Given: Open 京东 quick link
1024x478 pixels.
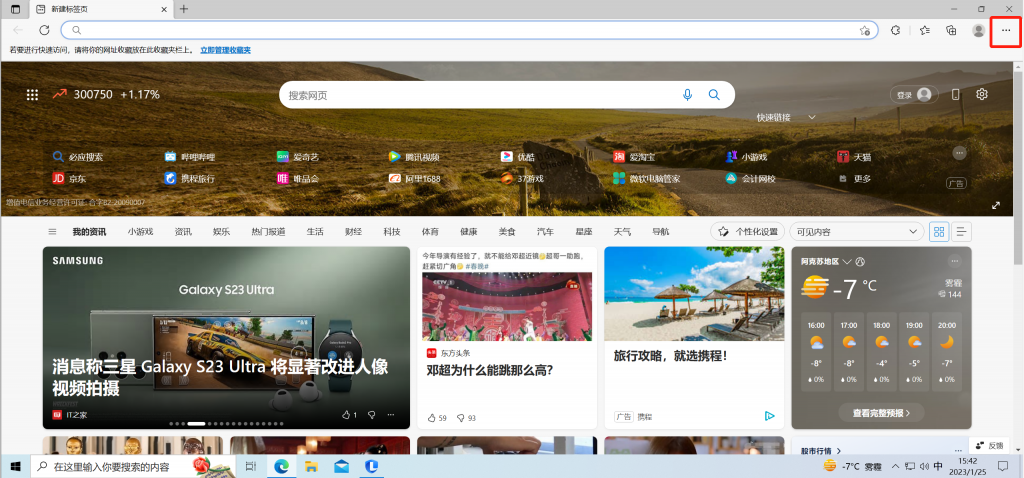Looking at the screenshot, I should [x=69, y=178].
